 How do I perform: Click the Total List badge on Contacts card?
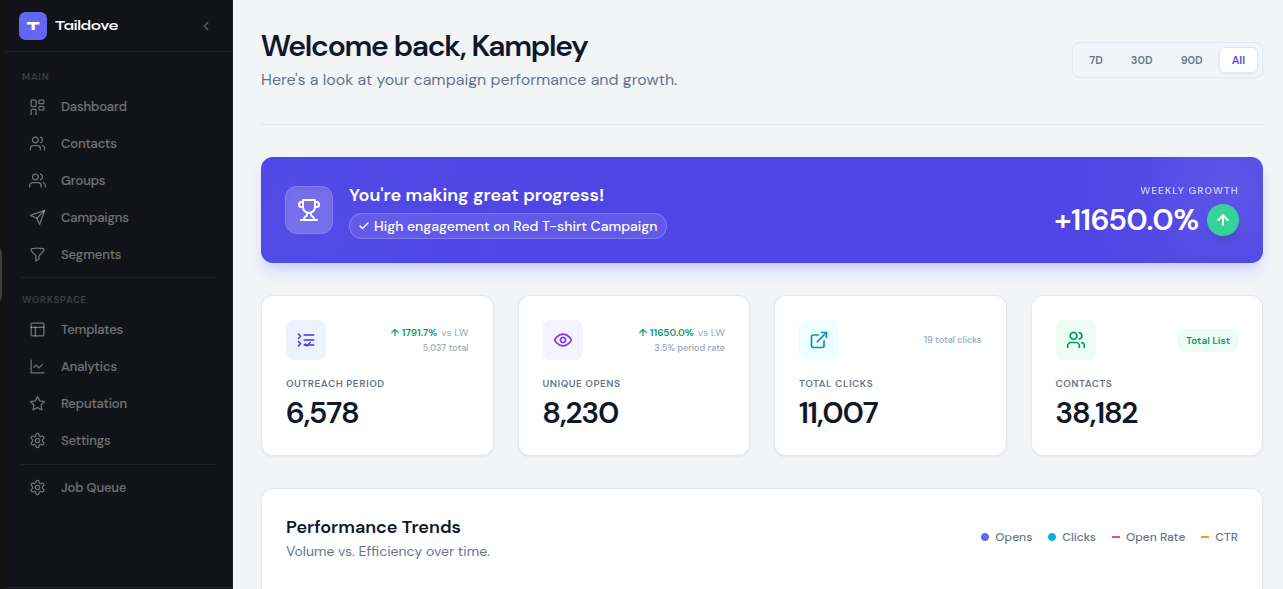pyautogui.click(x=1207, y=340)
